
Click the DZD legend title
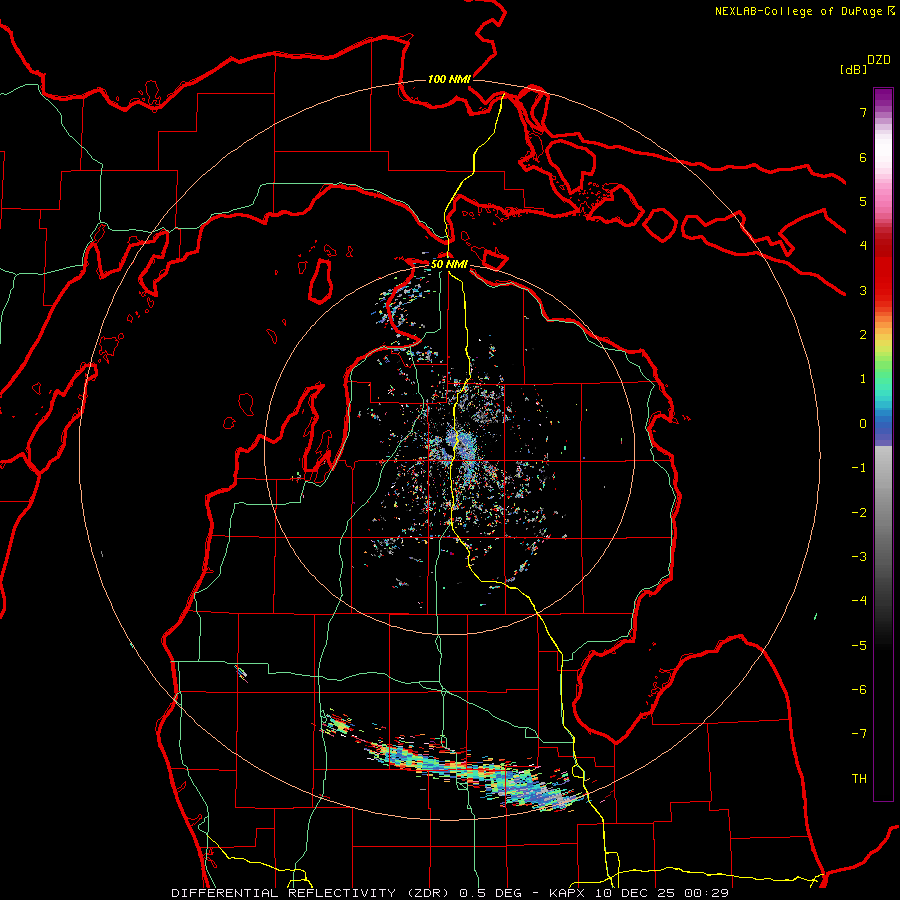879,60
